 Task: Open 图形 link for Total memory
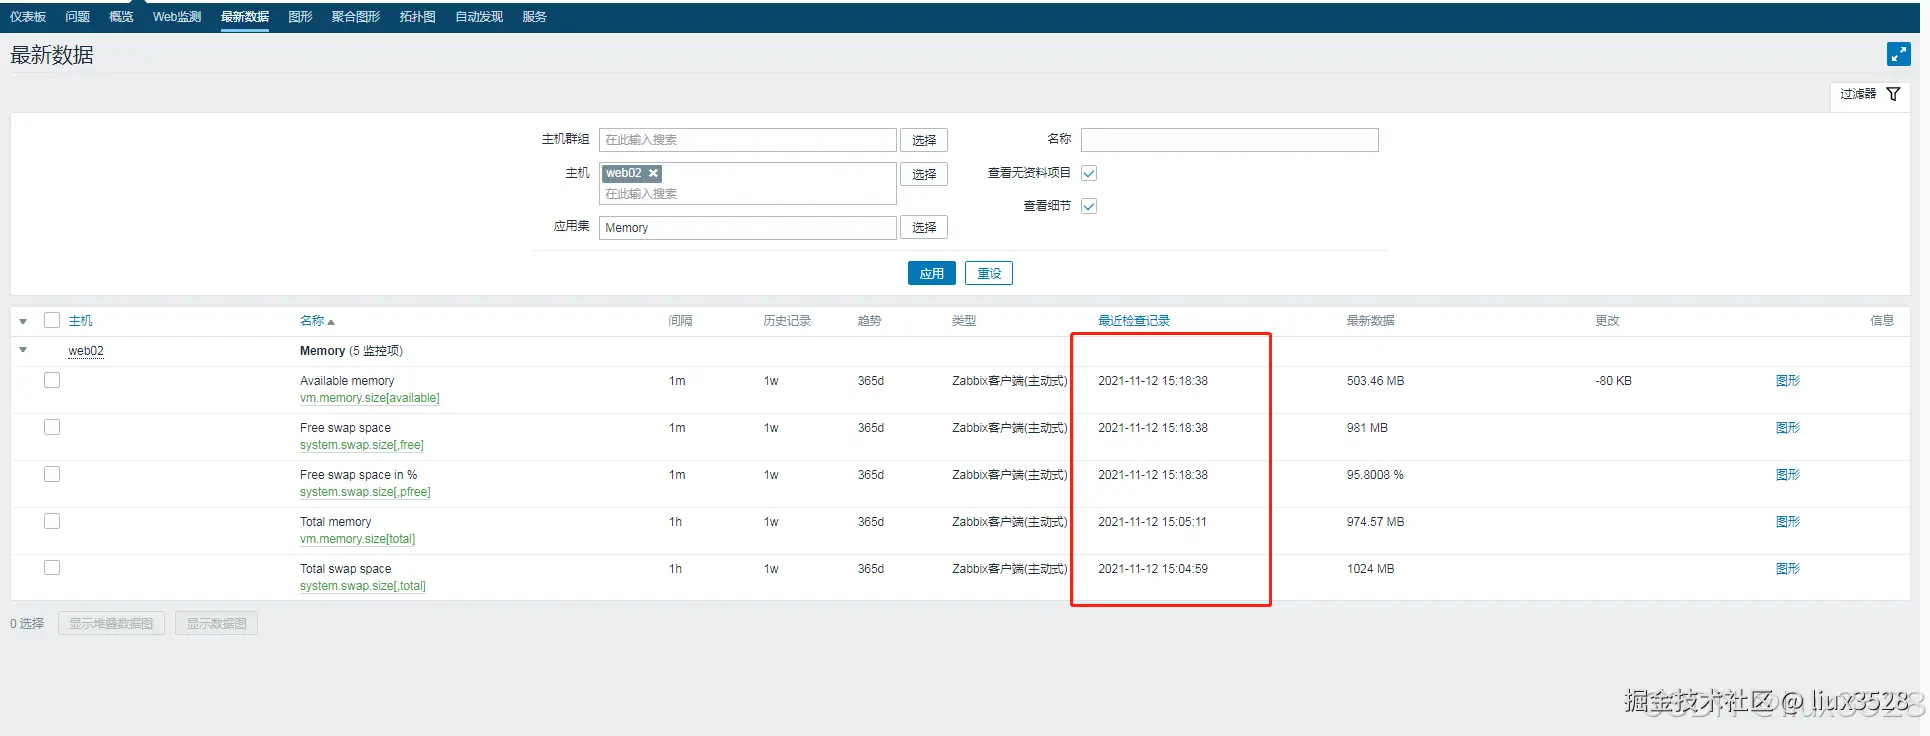(1788, 522)
